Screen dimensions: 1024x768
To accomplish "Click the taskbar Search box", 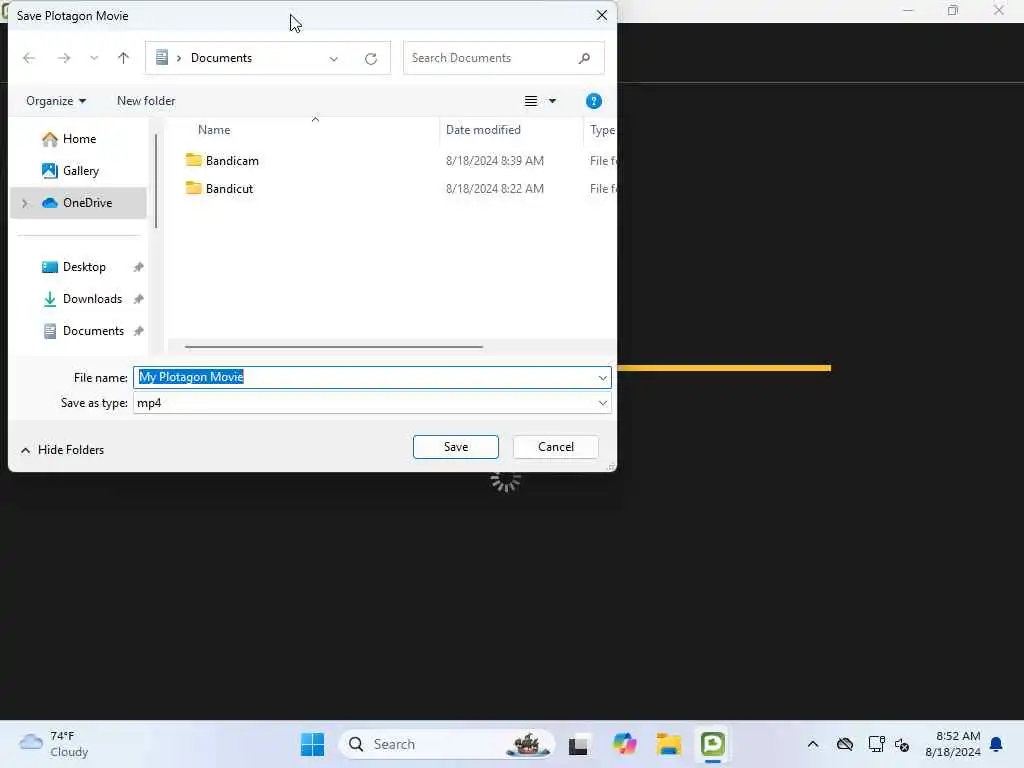I will coord(447,744).
